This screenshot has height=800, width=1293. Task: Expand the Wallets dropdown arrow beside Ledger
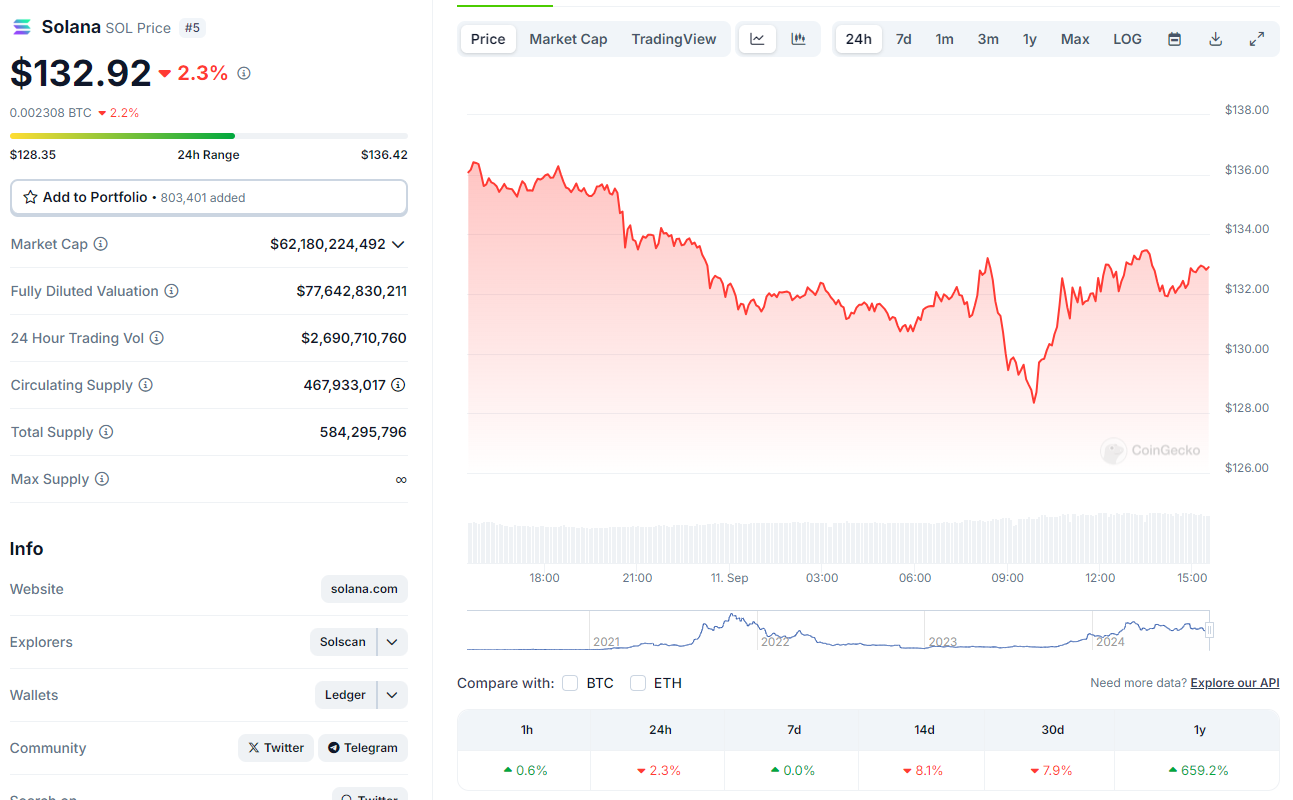click(392, 695)
